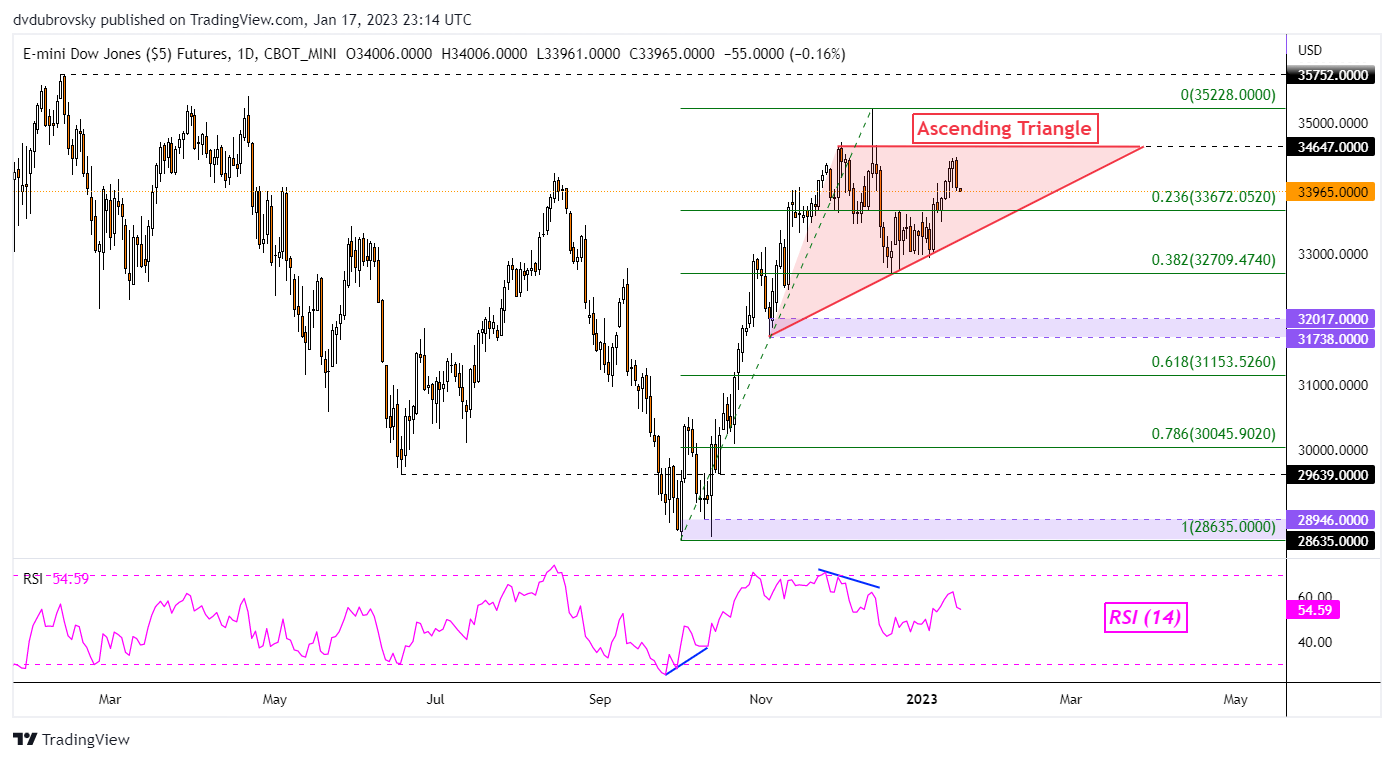This screenshot has width=1394, height=761.
Task: Click the Jul label on the time axis
Action: pos(435,700)
